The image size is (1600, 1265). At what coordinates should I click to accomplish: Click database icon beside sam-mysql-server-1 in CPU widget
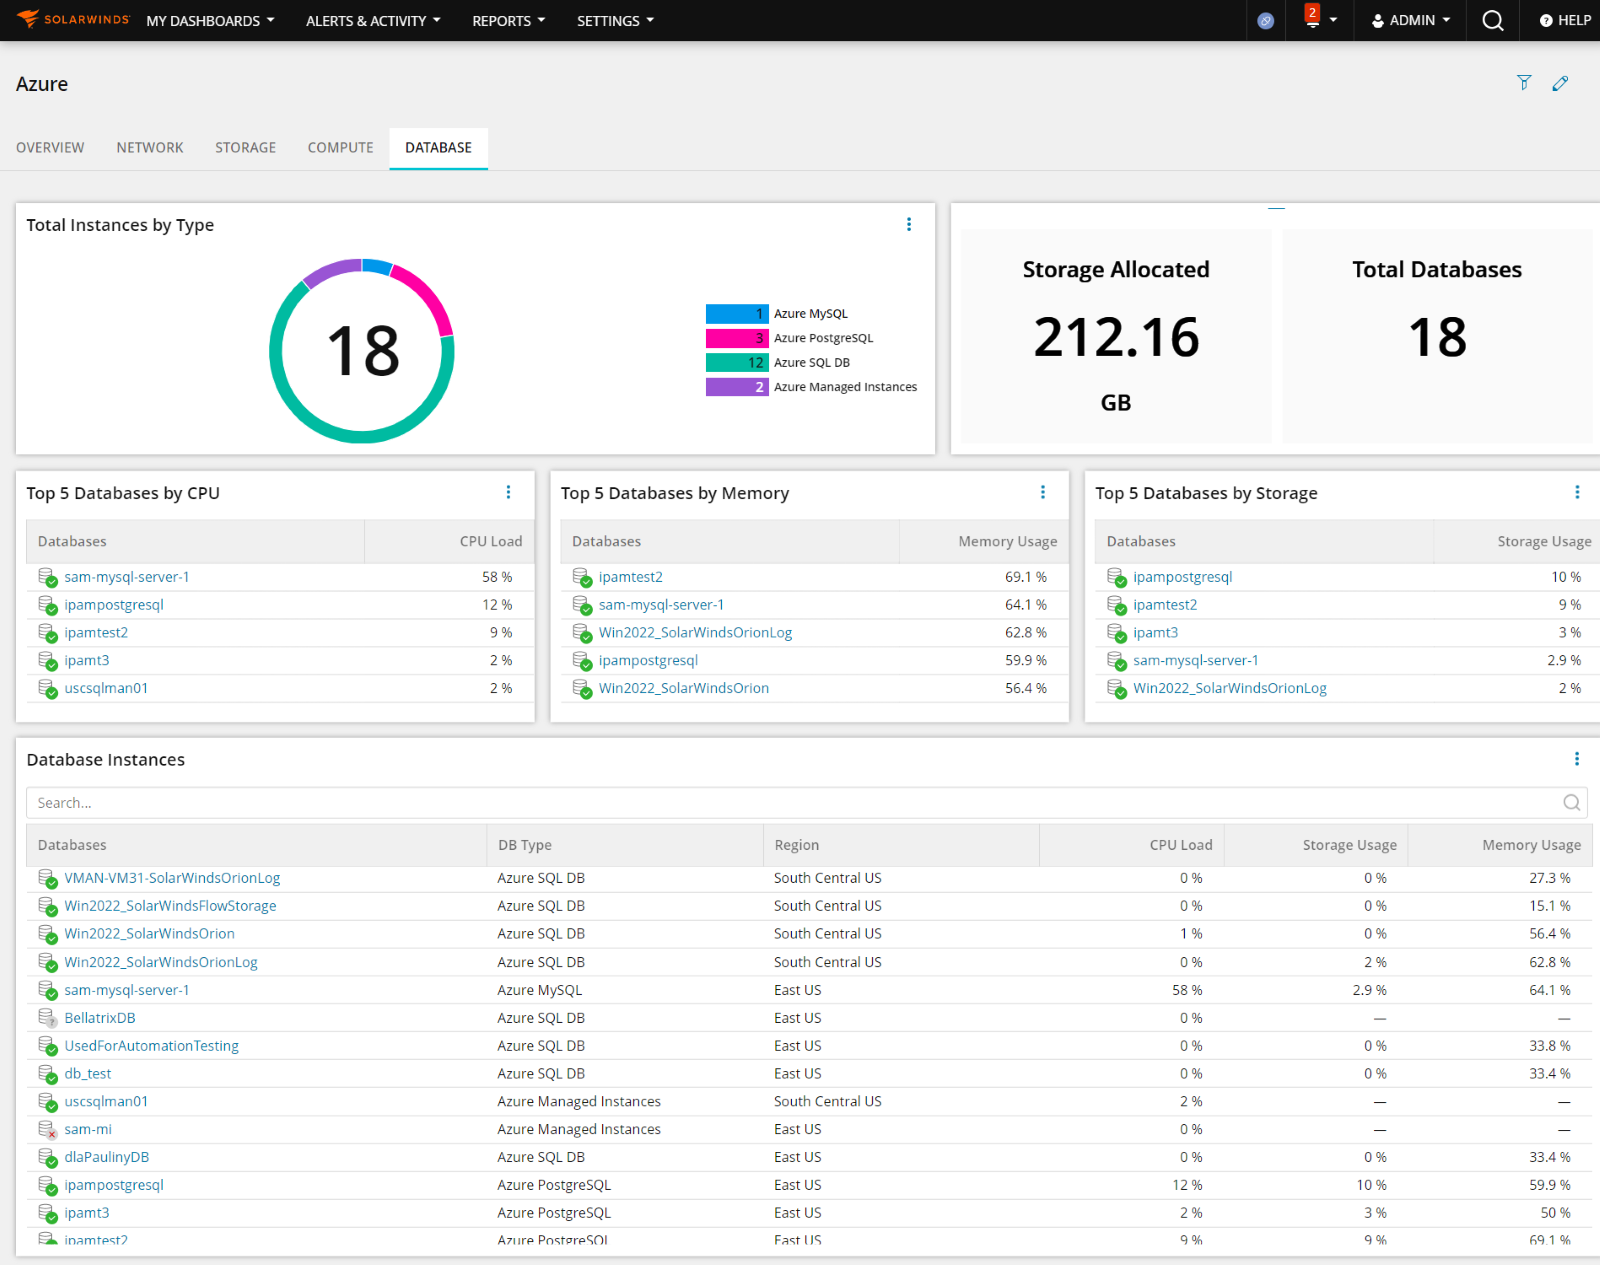point(47,577)
